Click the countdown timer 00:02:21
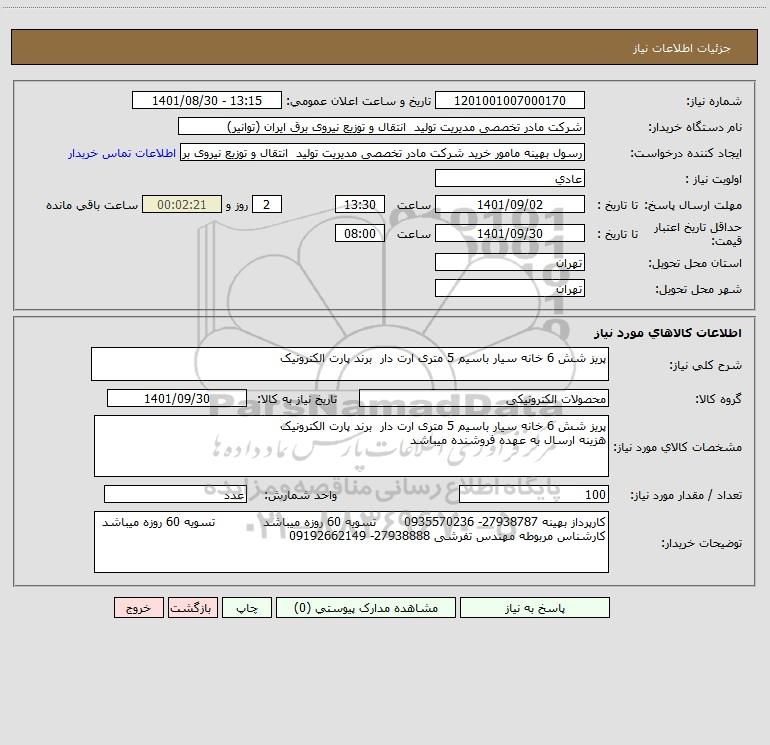Viewport: 770px width, 745px height. (x=182, y=204)
